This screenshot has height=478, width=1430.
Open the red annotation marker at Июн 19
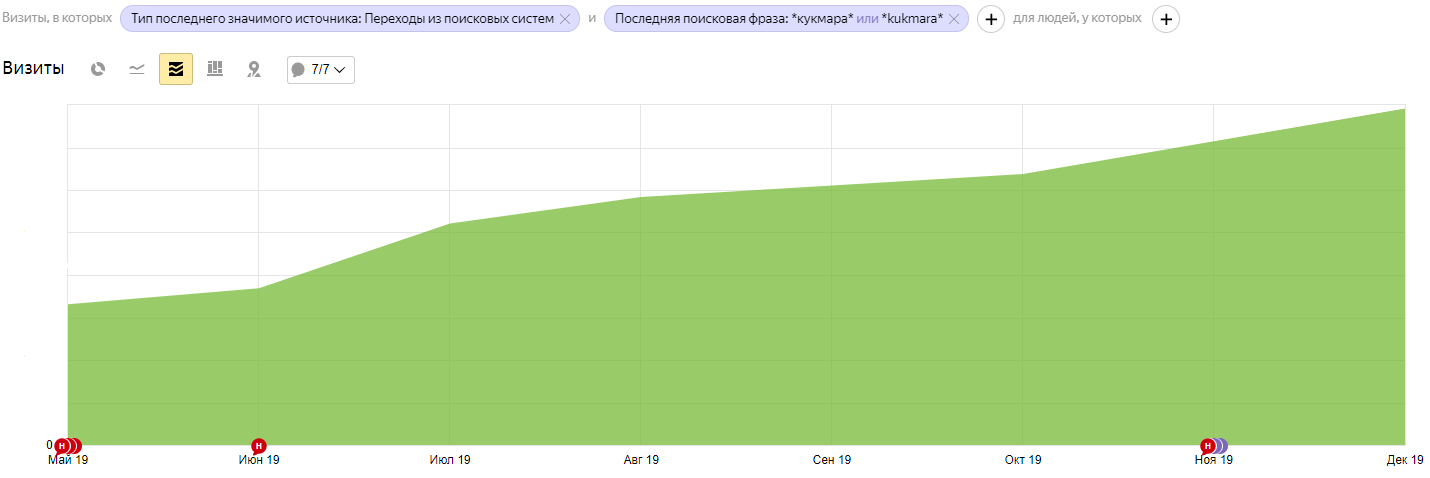pos(259,445)
